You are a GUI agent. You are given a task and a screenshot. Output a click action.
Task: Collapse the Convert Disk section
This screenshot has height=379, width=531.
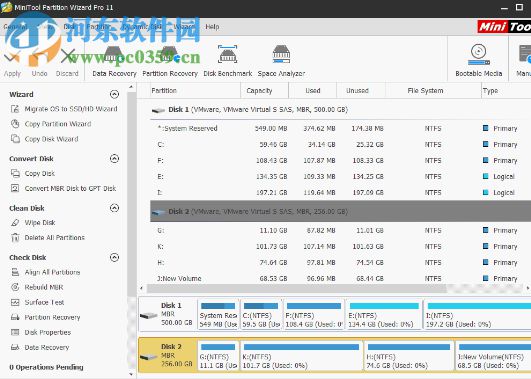click(114, 159)
